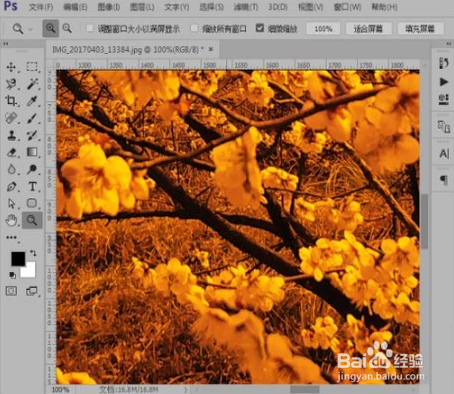Select the Rectangular Marquee tool
The image size is (454, 394).
tap(32, 66)
